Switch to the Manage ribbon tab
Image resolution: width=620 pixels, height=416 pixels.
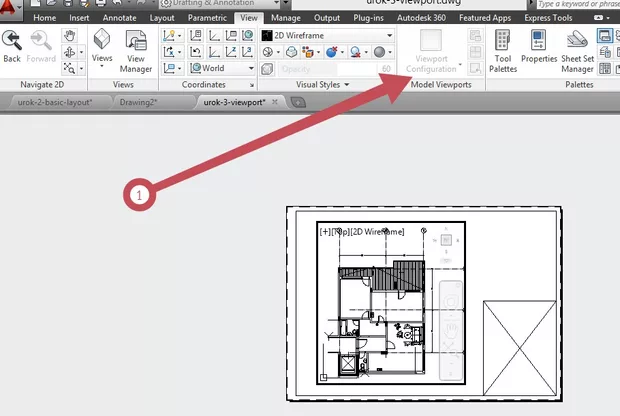click(285, 18)
